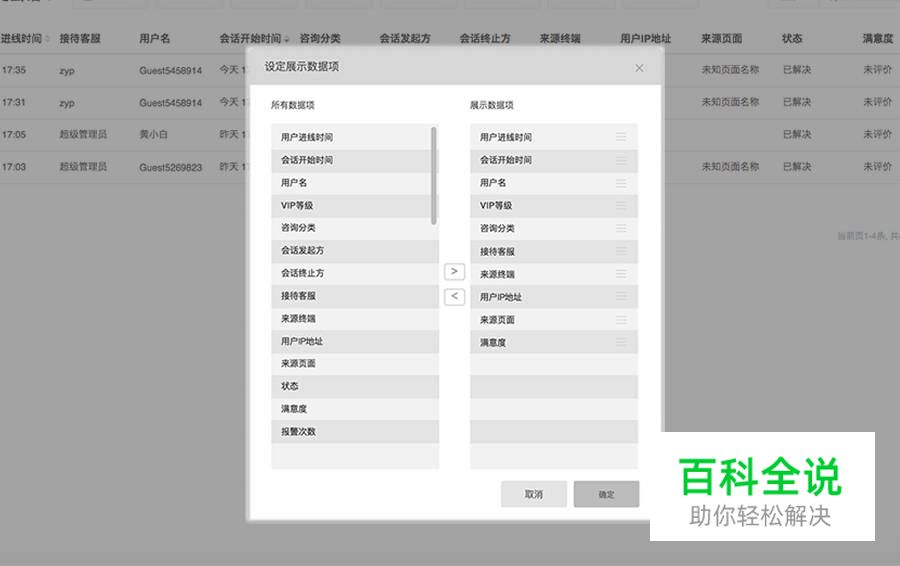Select 用户进线时间 in the display items list
900x566 pixels.
click(x=554, y=137)
